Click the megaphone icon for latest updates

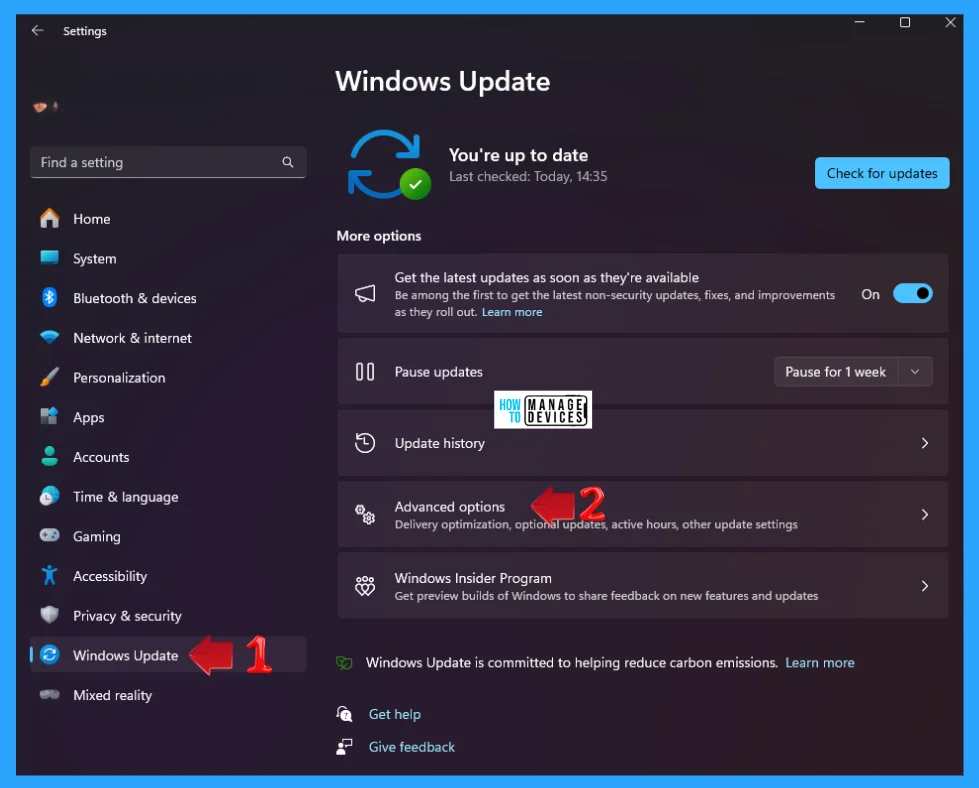point(365,293)
